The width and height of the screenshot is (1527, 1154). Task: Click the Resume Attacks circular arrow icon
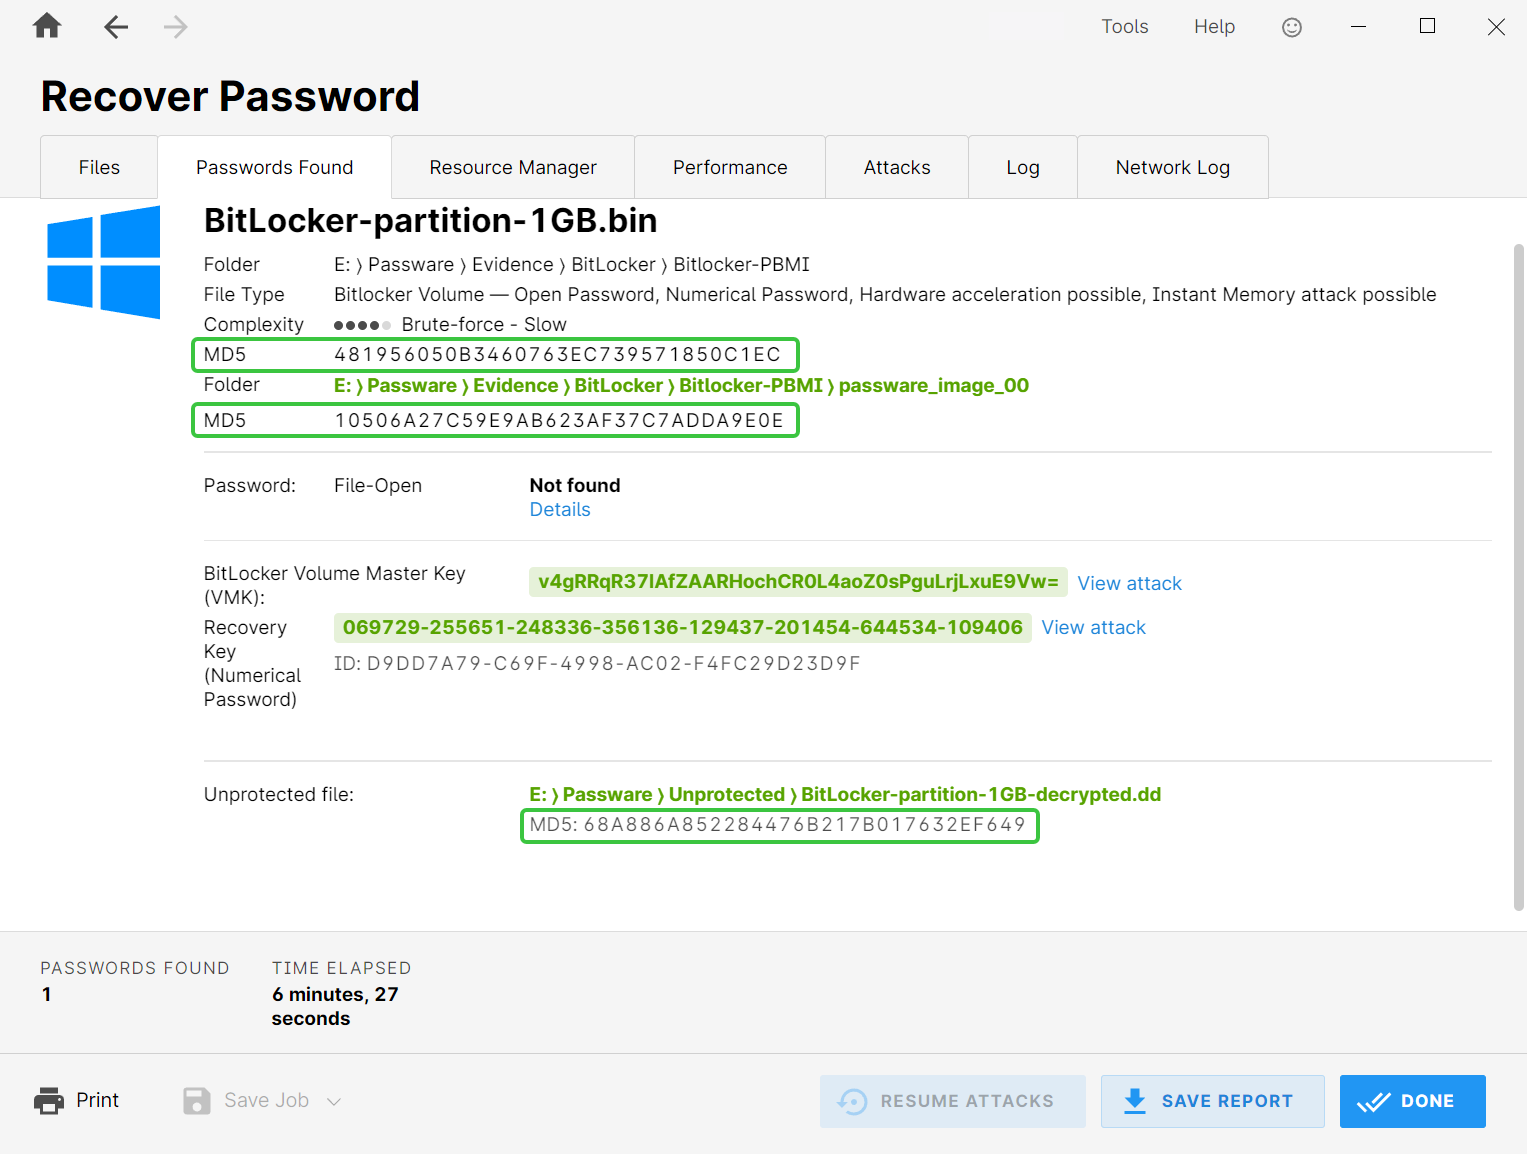(852, 1101)
